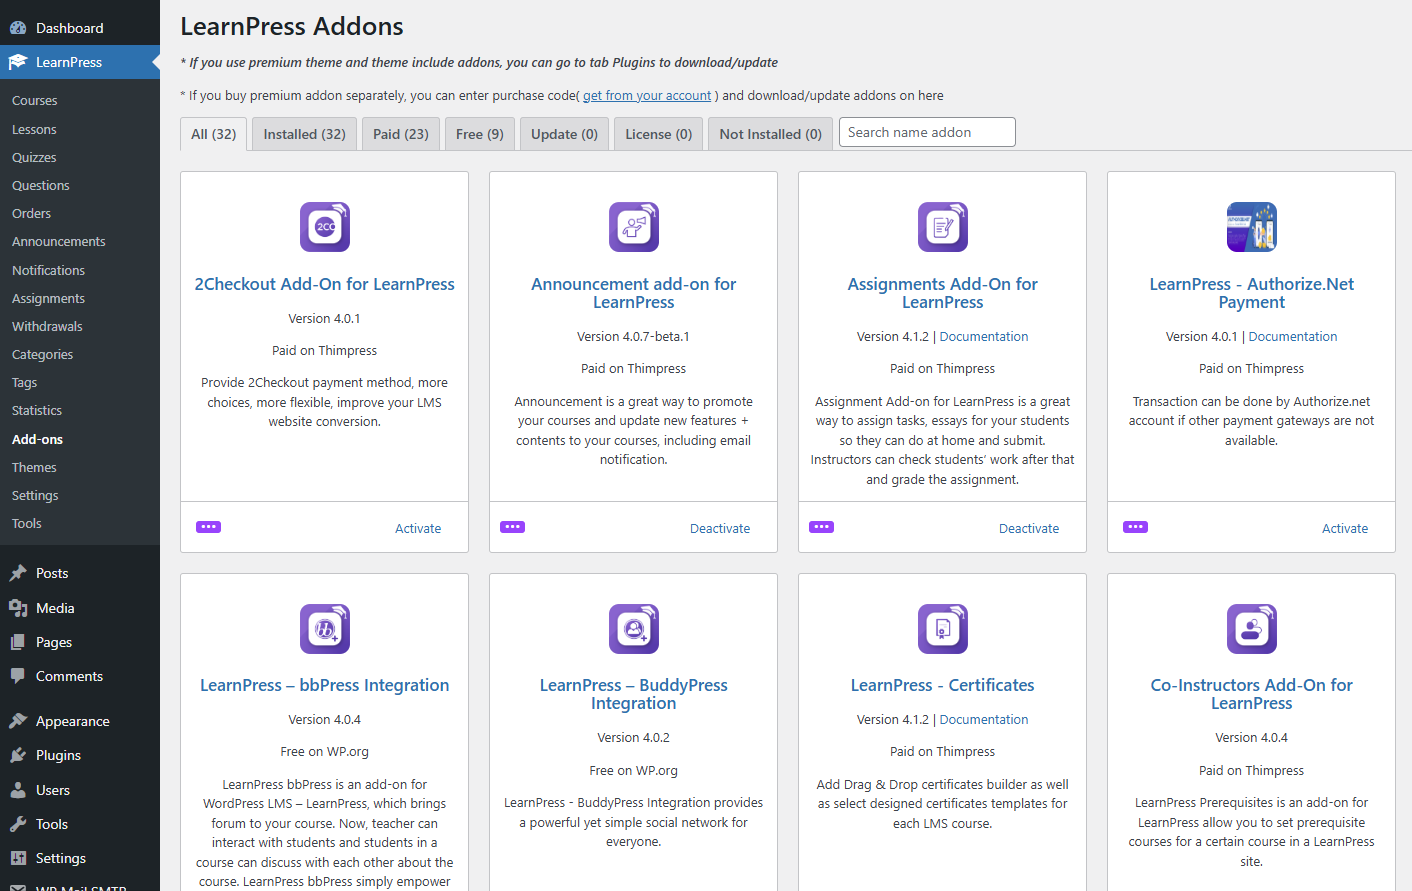Click the Announcement add-on icon
Screen dimensions: 1412x891
click(x=634, y=227)
